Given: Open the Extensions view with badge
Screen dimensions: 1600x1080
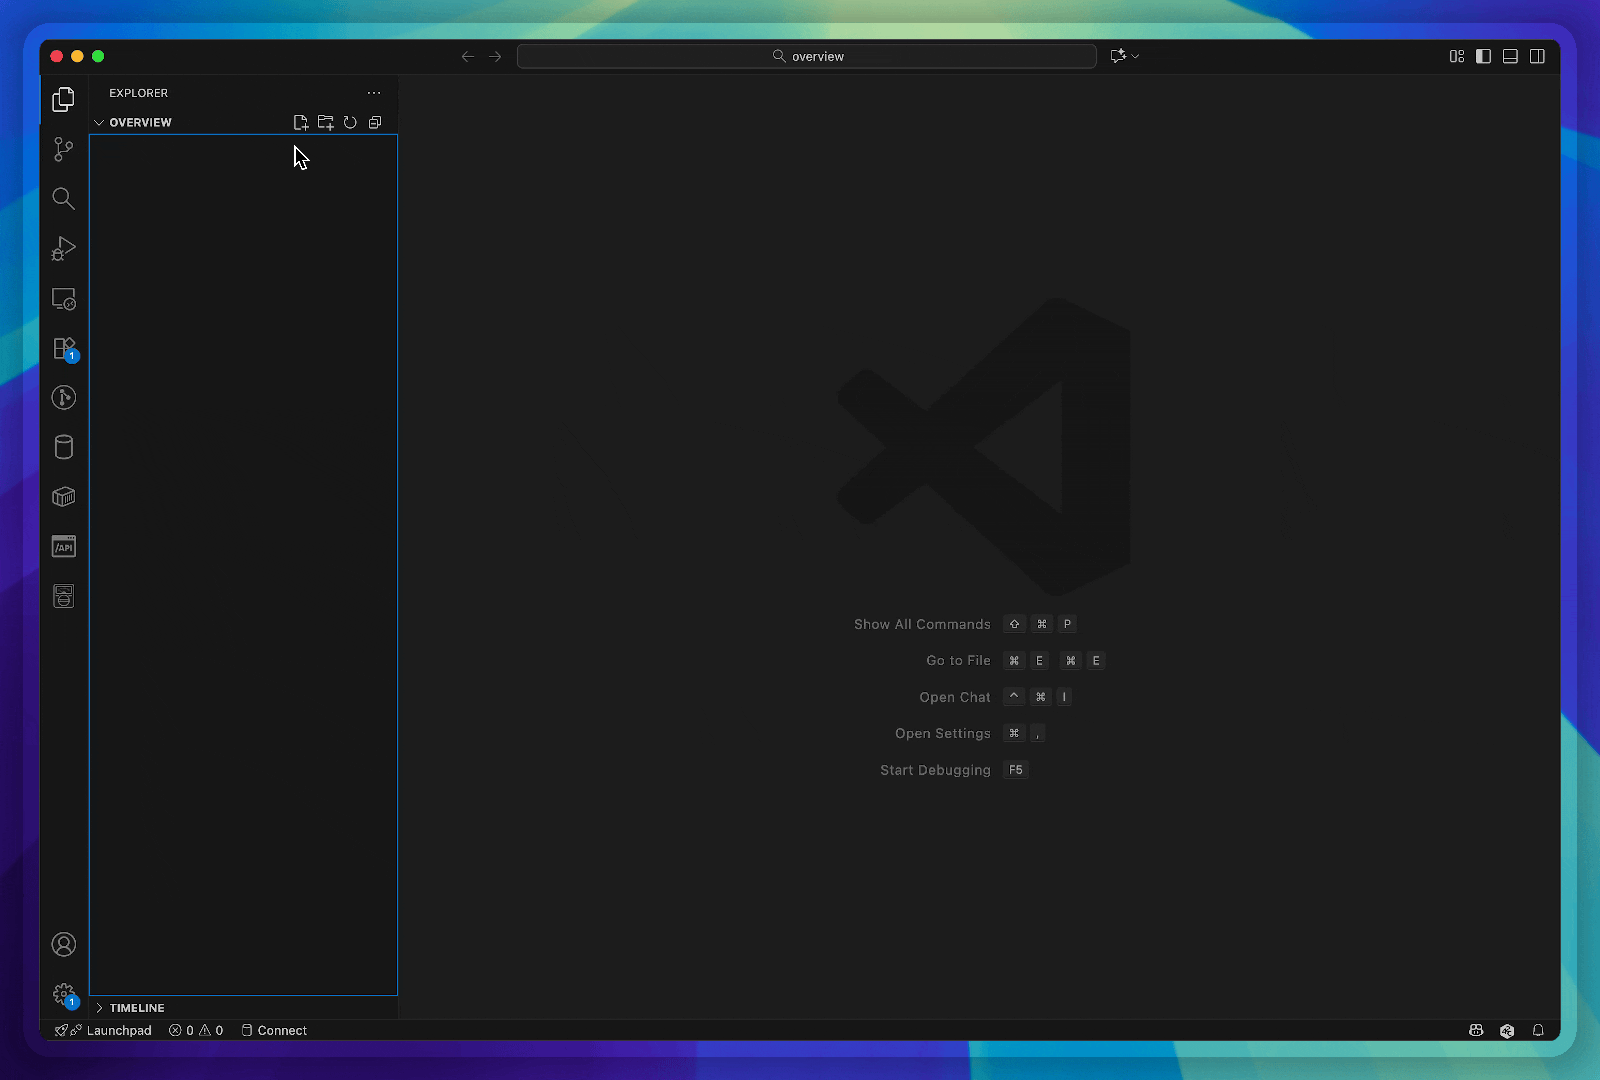Looking at the screenshot, I should point(64,348).
